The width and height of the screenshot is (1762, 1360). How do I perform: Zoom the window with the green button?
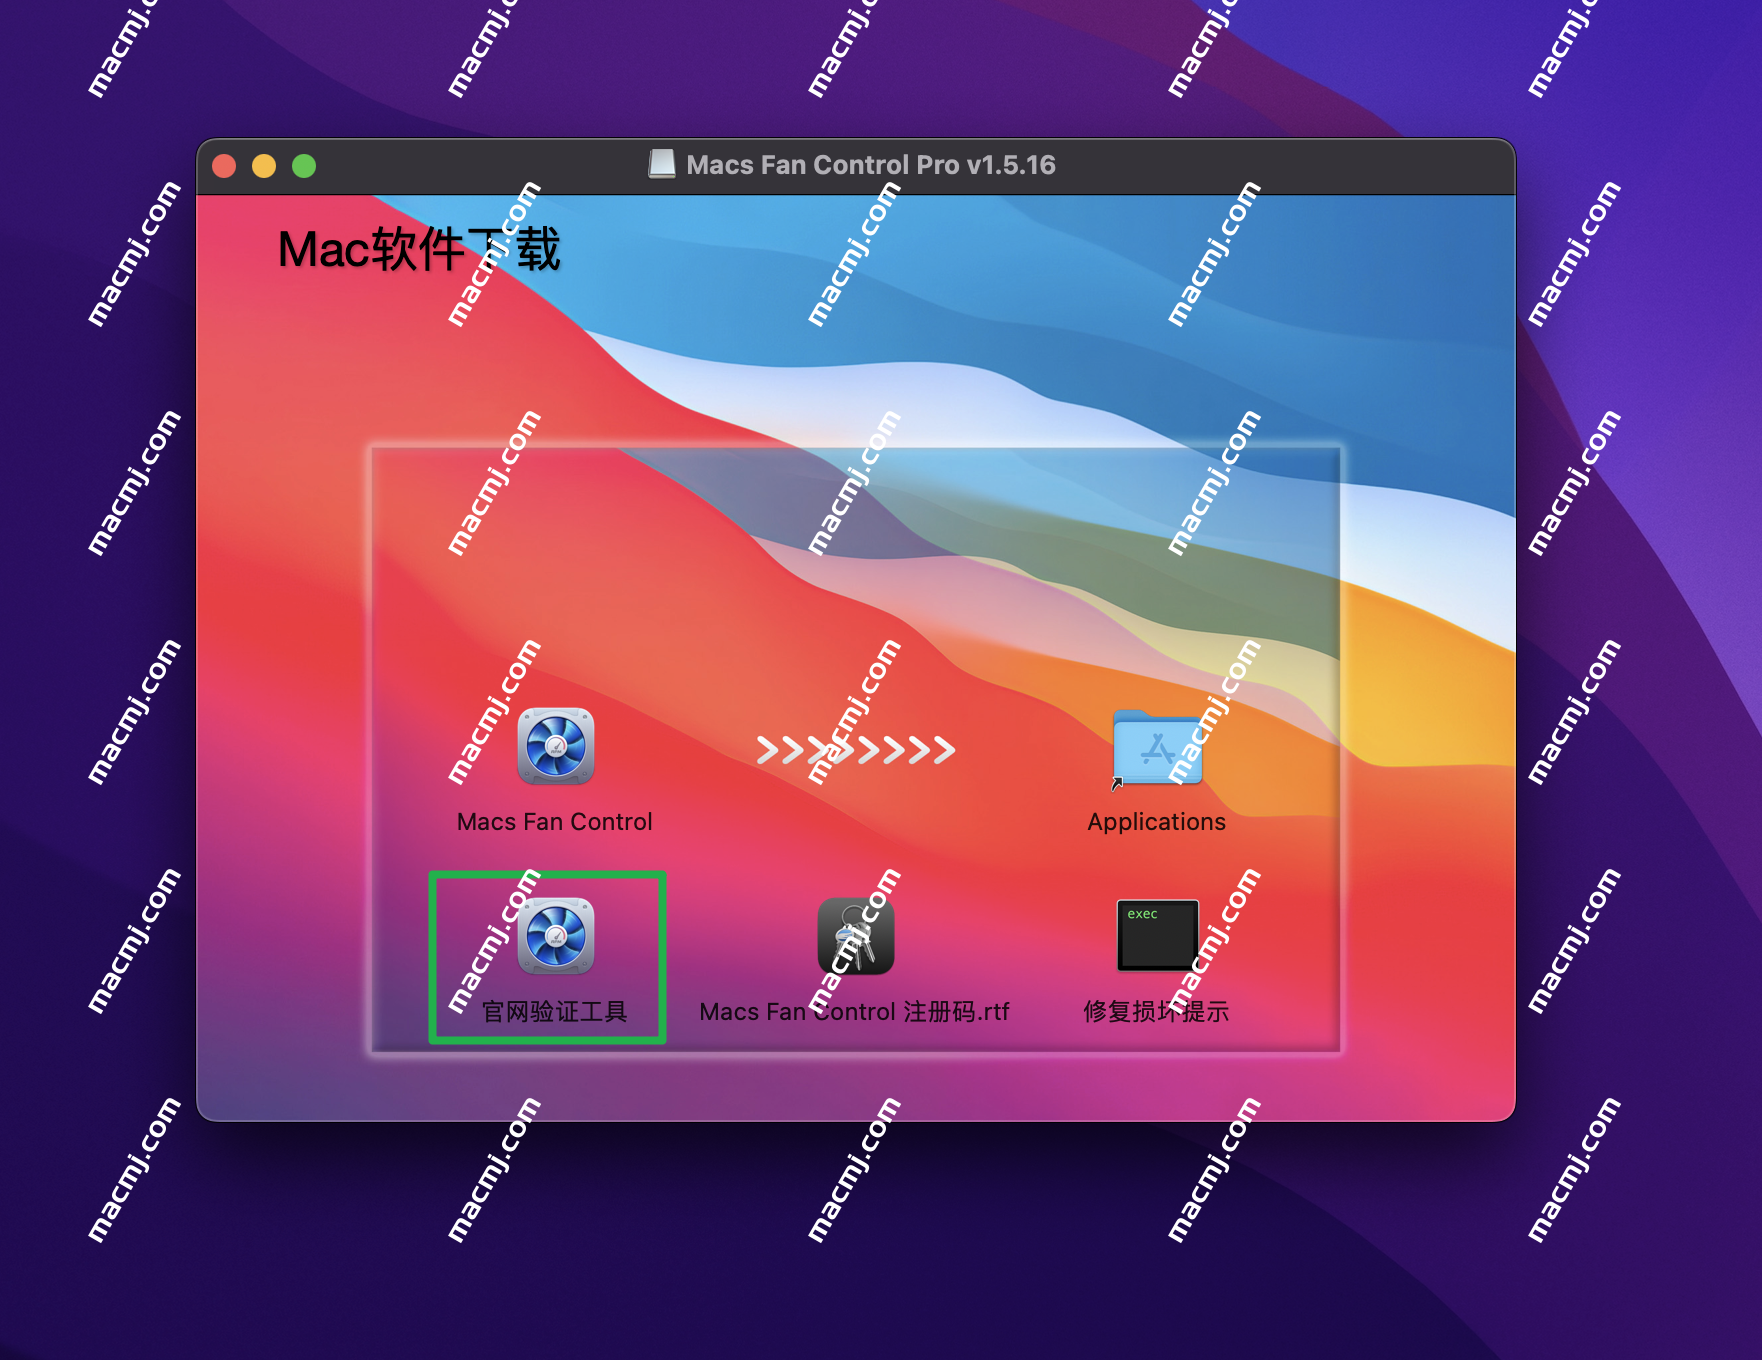304,166
